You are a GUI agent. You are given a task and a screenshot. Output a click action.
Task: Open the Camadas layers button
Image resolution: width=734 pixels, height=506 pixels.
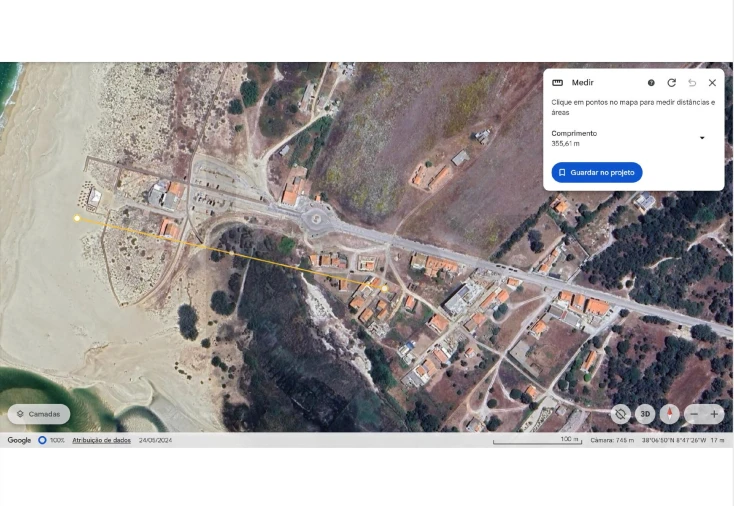coord(39,414)
